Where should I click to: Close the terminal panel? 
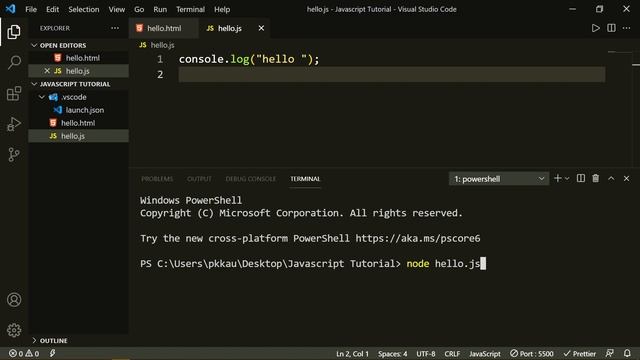click(x=627, y=178)
